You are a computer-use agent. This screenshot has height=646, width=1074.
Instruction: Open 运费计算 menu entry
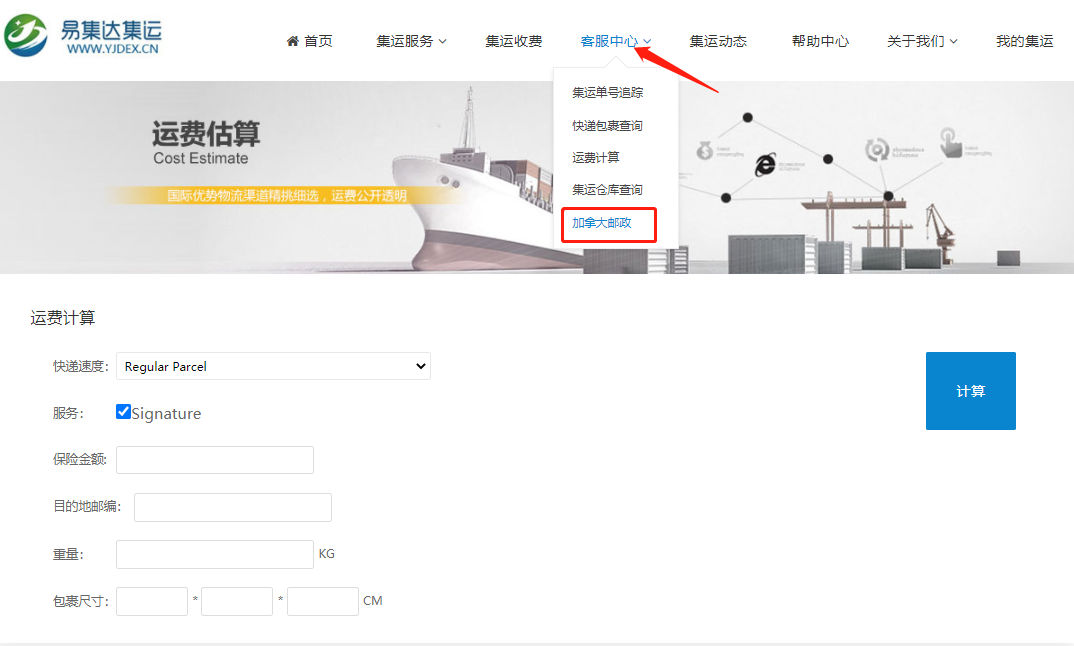click(x=596, y=158)
